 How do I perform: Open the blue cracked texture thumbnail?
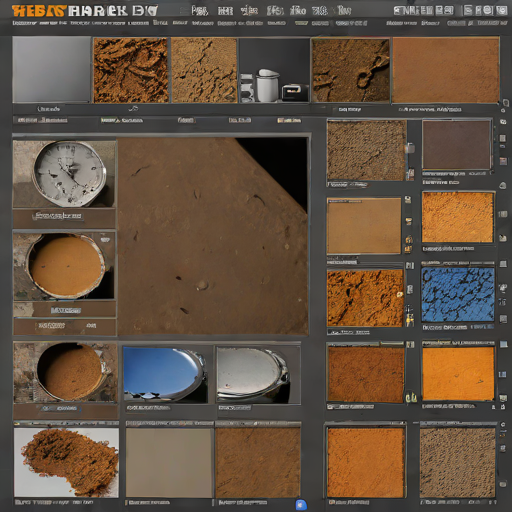458,295
